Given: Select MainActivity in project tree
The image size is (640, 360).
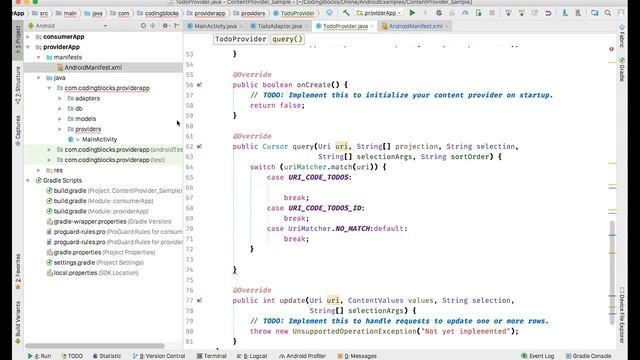Looking at the screenshot, I should (x=99, y=139).
